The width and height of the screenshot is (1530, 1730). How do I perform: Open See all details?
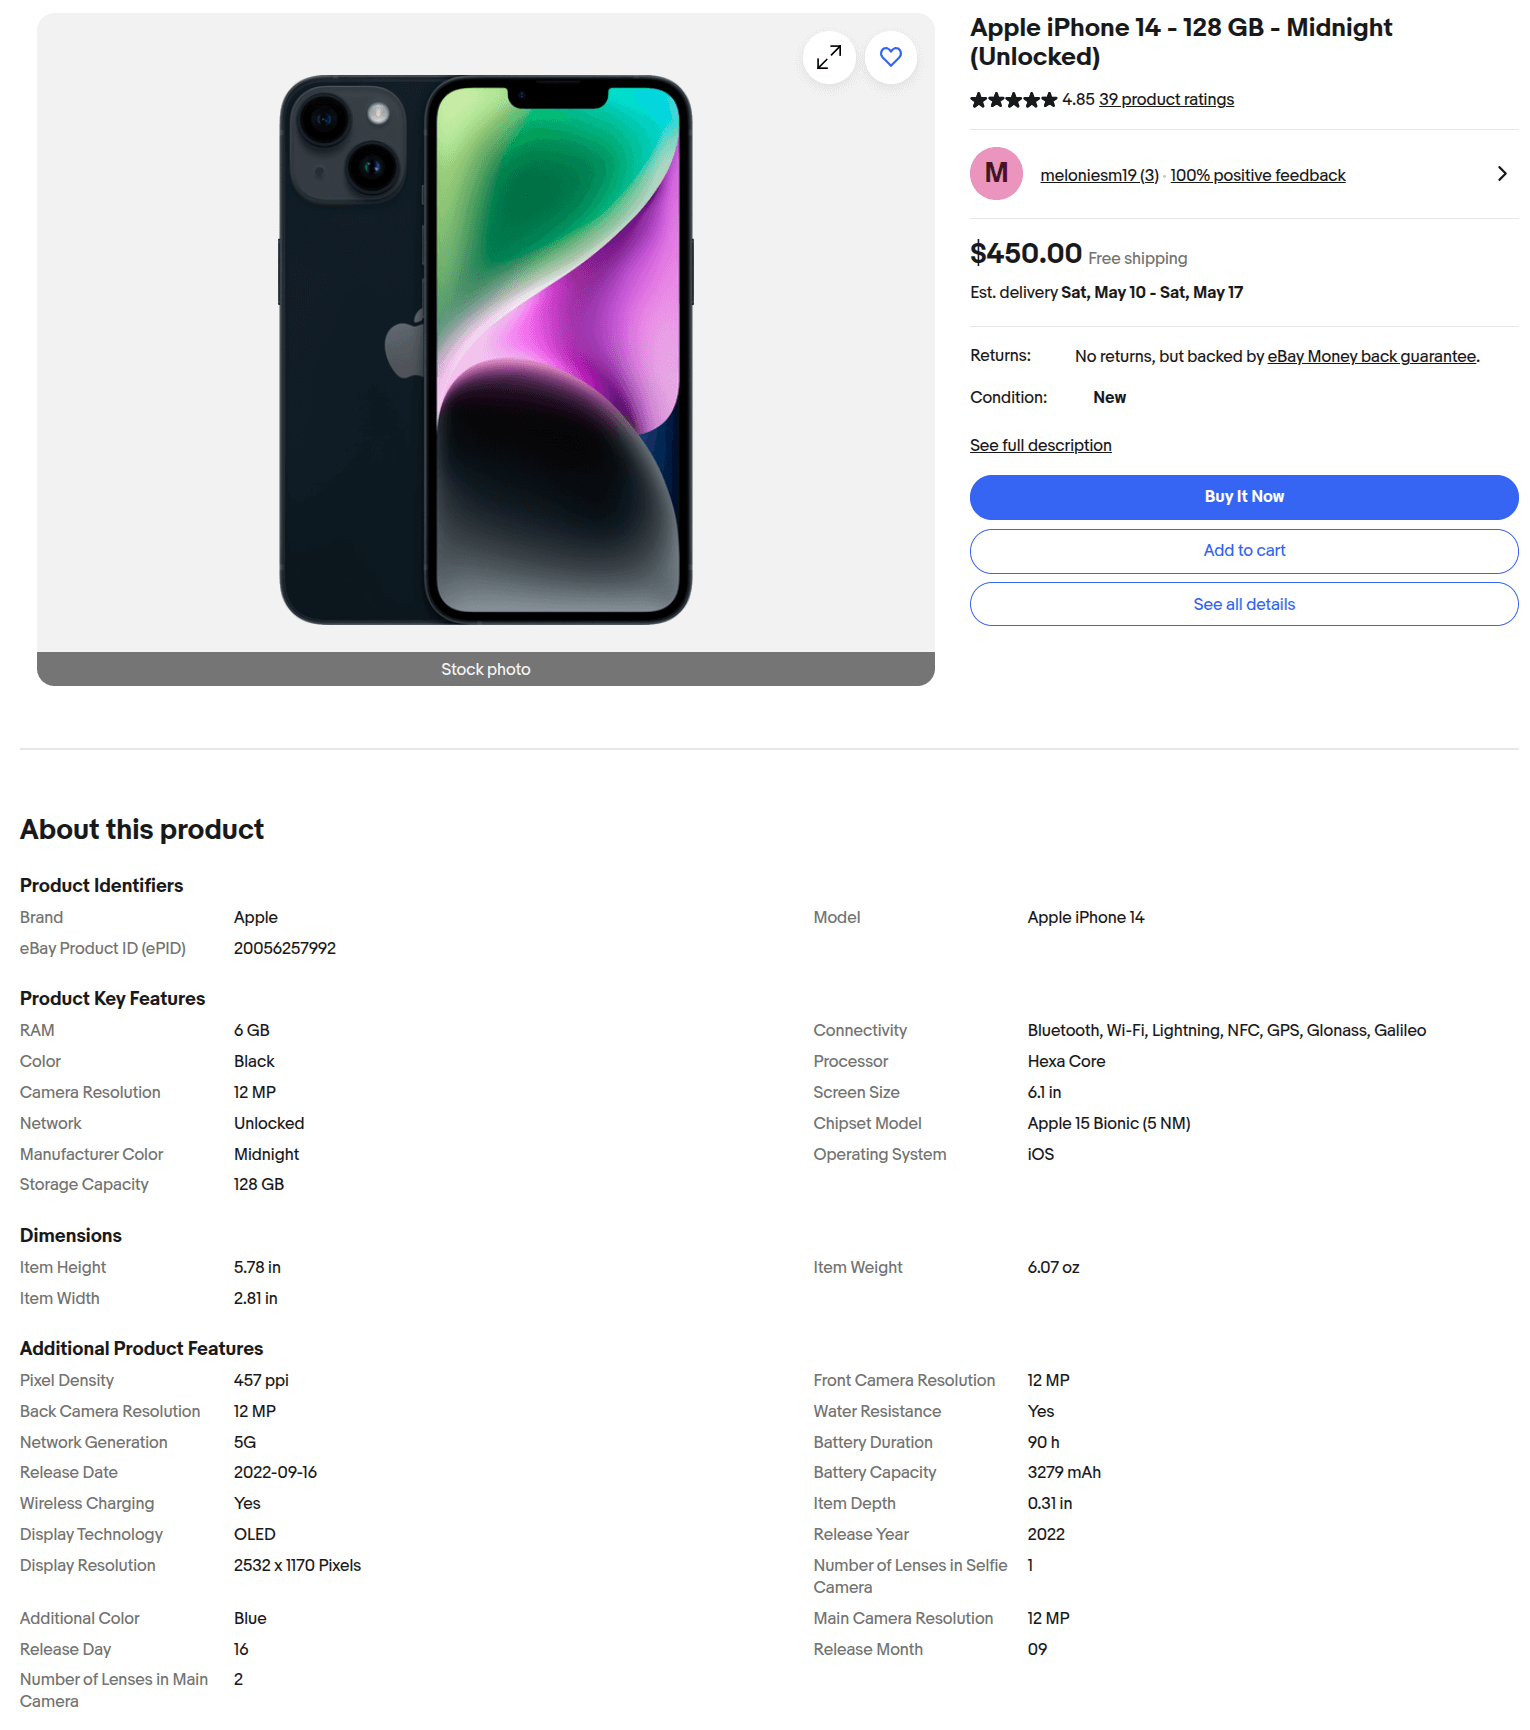[1243, 604]
